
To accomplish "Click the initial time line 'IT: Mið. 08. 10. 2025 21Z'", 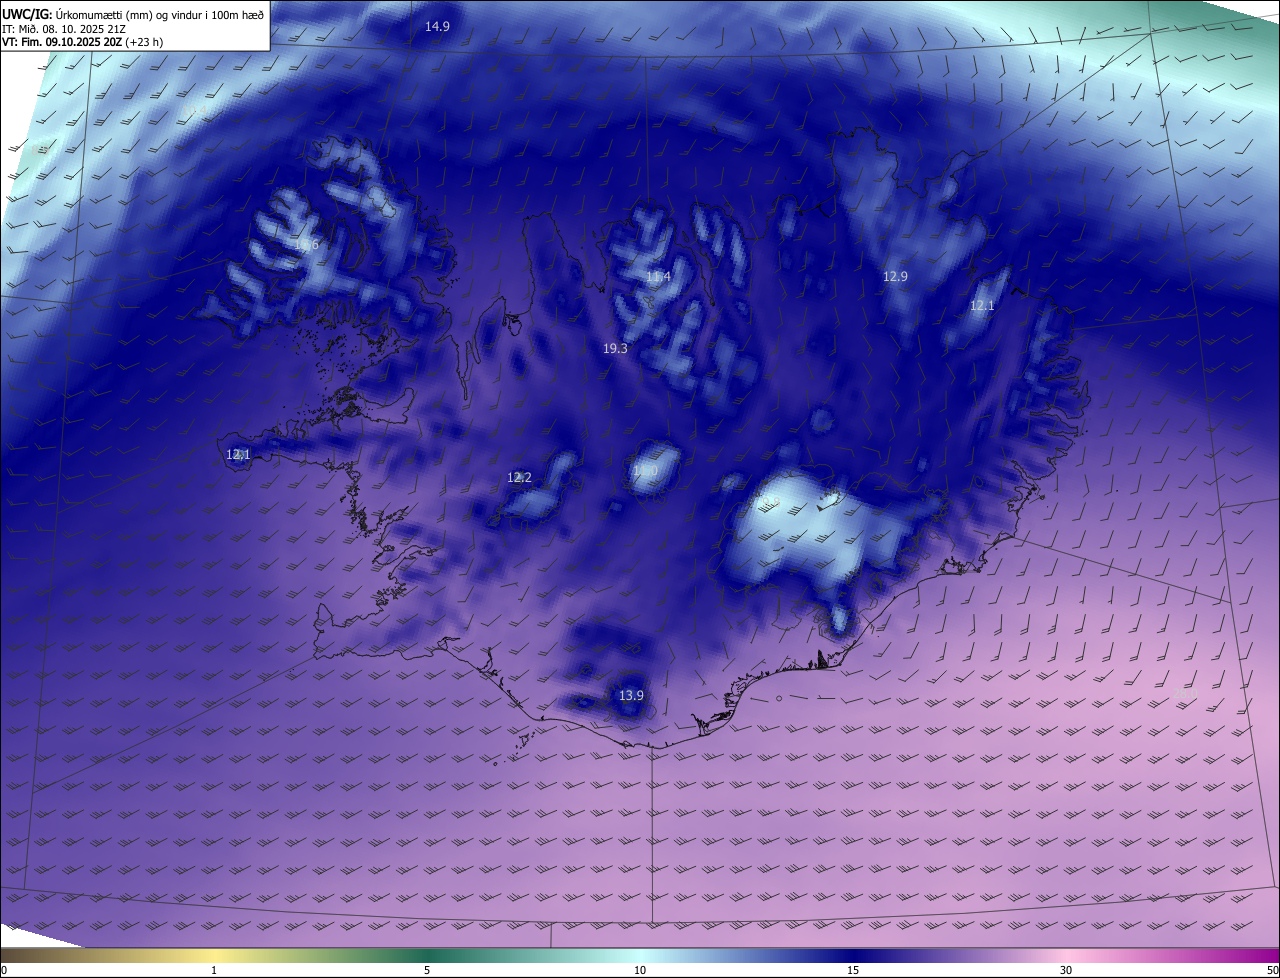I will (x=64, y=28).
